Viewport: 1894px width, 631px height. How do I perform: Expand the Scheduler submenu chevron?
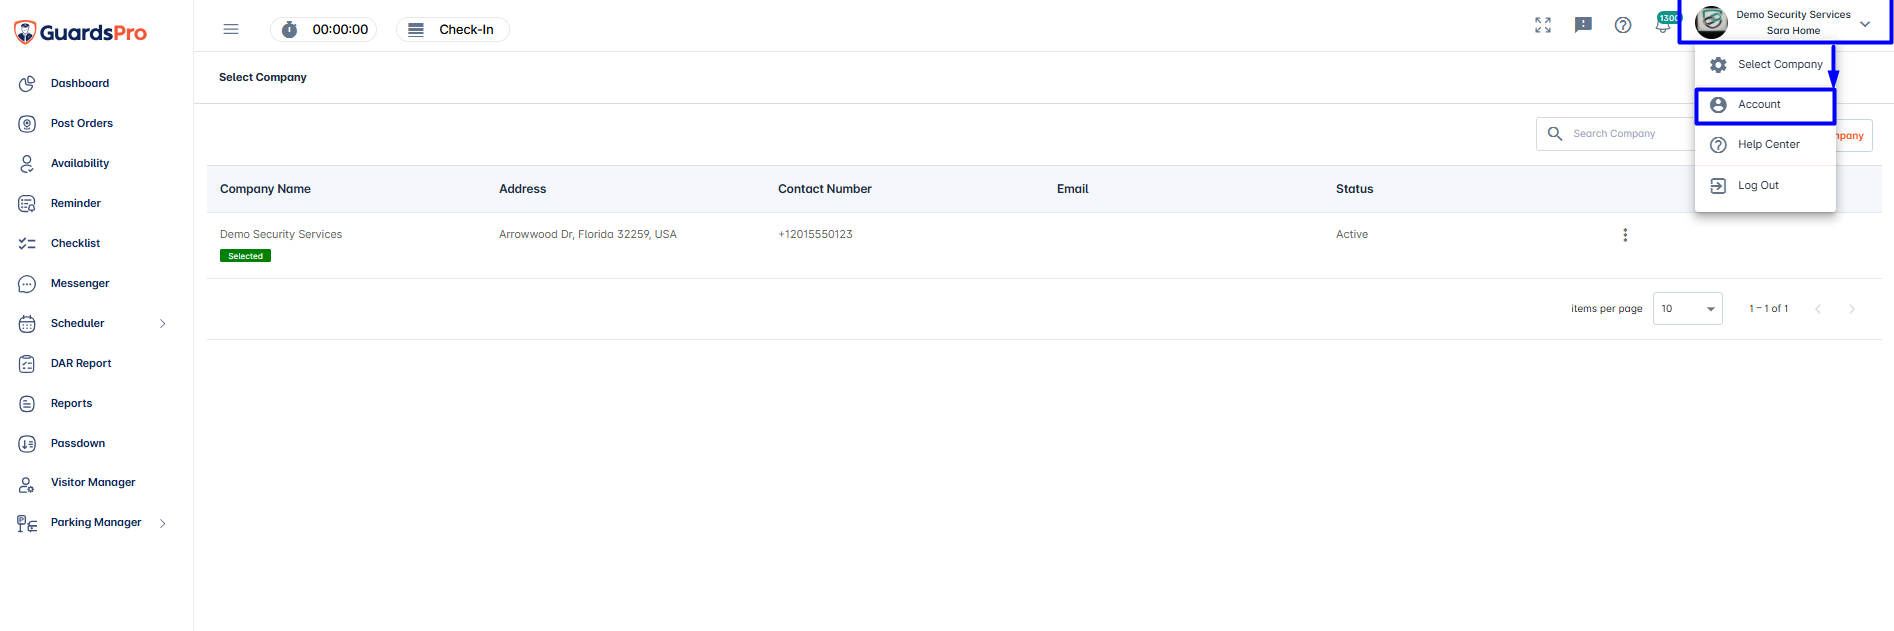[163, 323]
